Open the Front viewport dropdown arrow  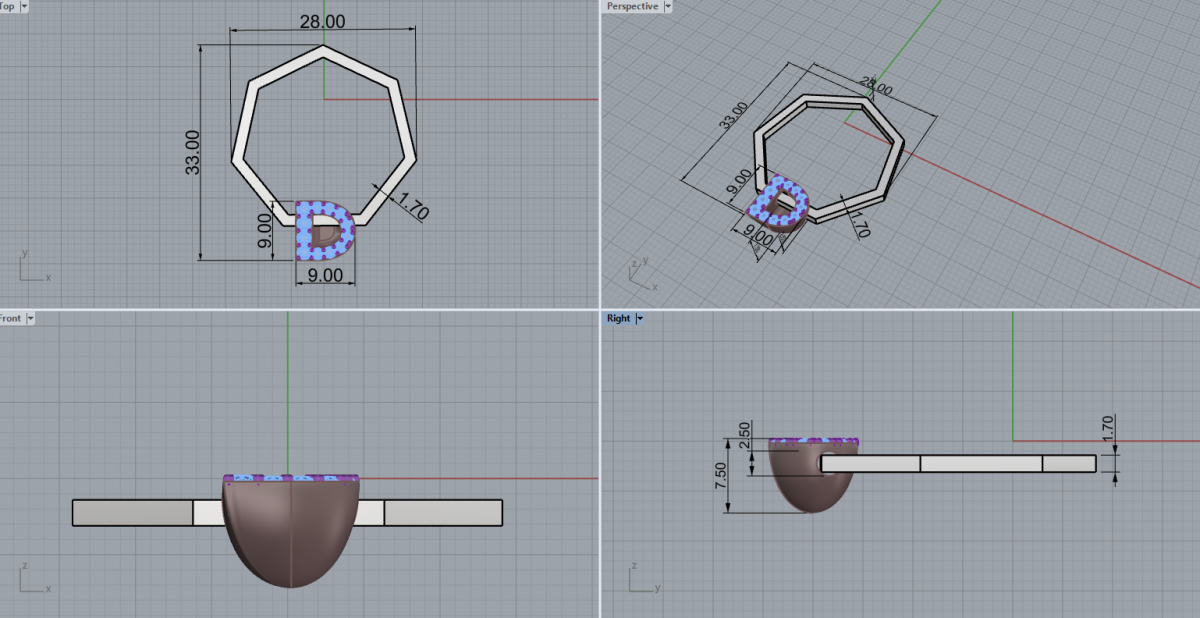tap(30, 318)
